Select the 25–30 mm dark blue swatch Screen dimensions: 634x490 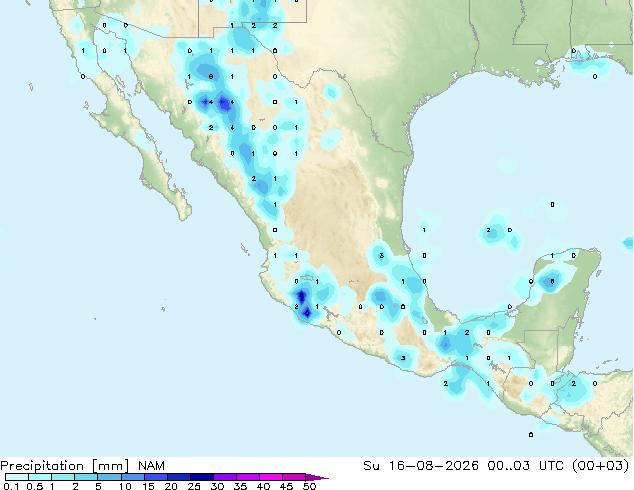pos(201,477)
